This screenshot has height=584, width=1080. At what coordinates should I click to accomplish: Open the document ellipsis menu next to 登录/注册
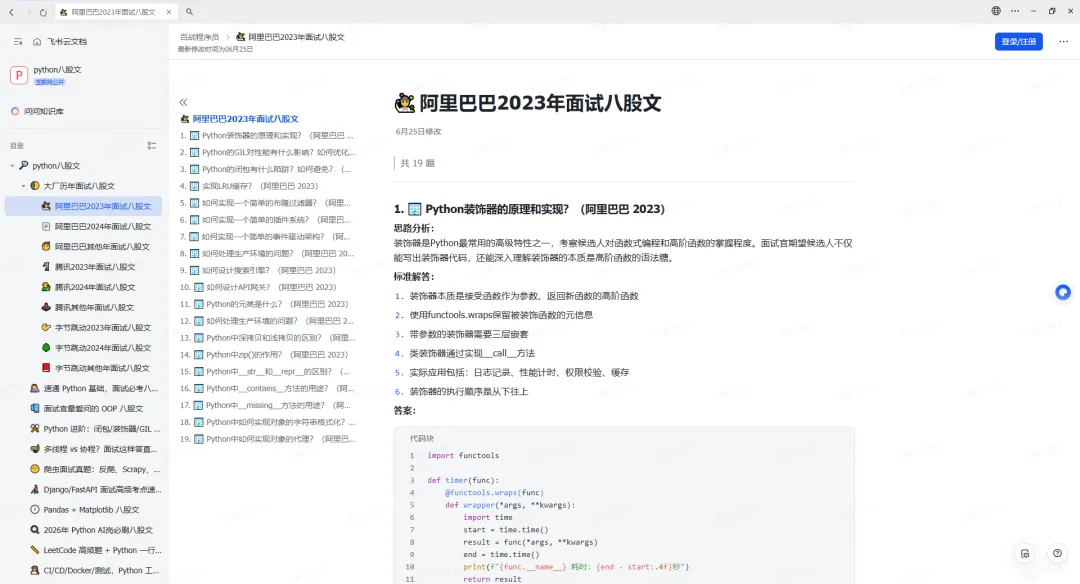click(1063, 41)
